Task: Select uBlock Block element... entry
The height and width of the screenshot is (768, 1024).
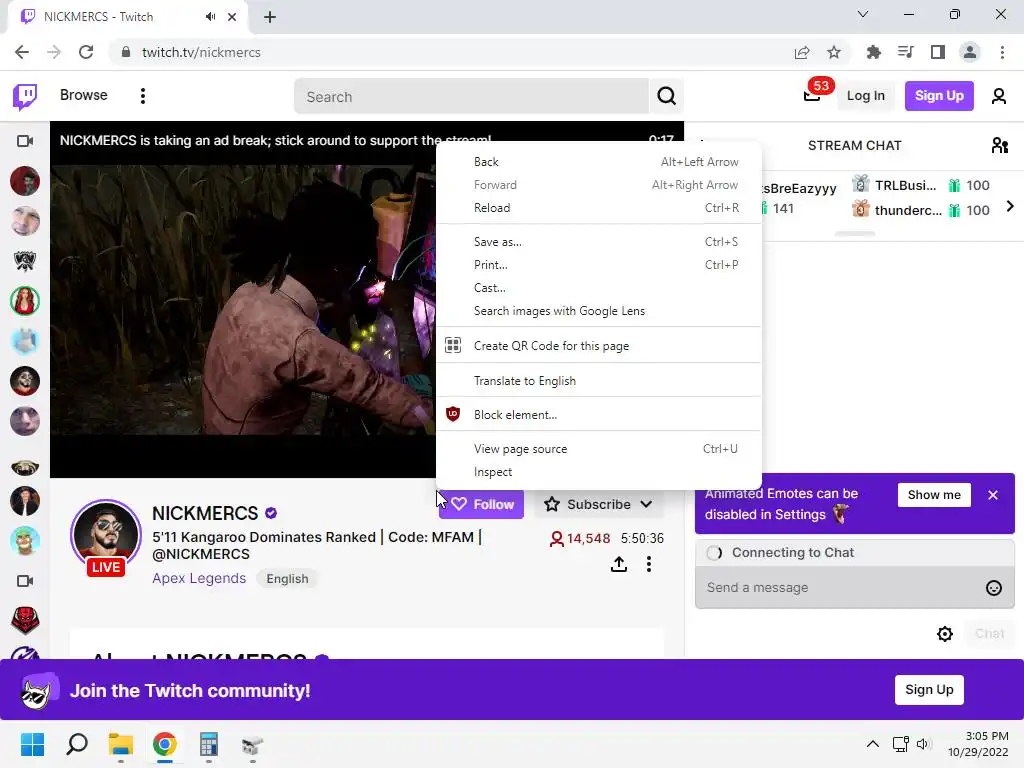Action: tap(598, 415)
